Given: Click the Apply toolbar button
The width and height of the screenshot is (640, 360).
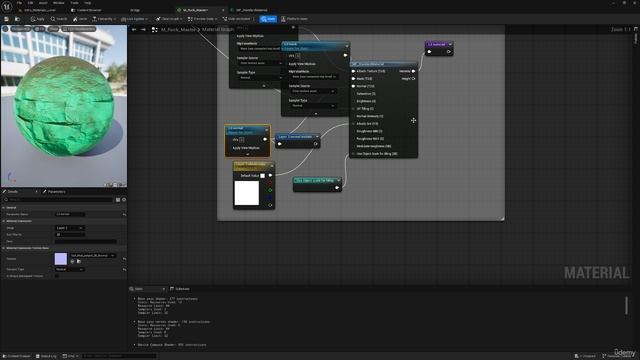Looking at the screenshot, I should click(x=38, y=19).
